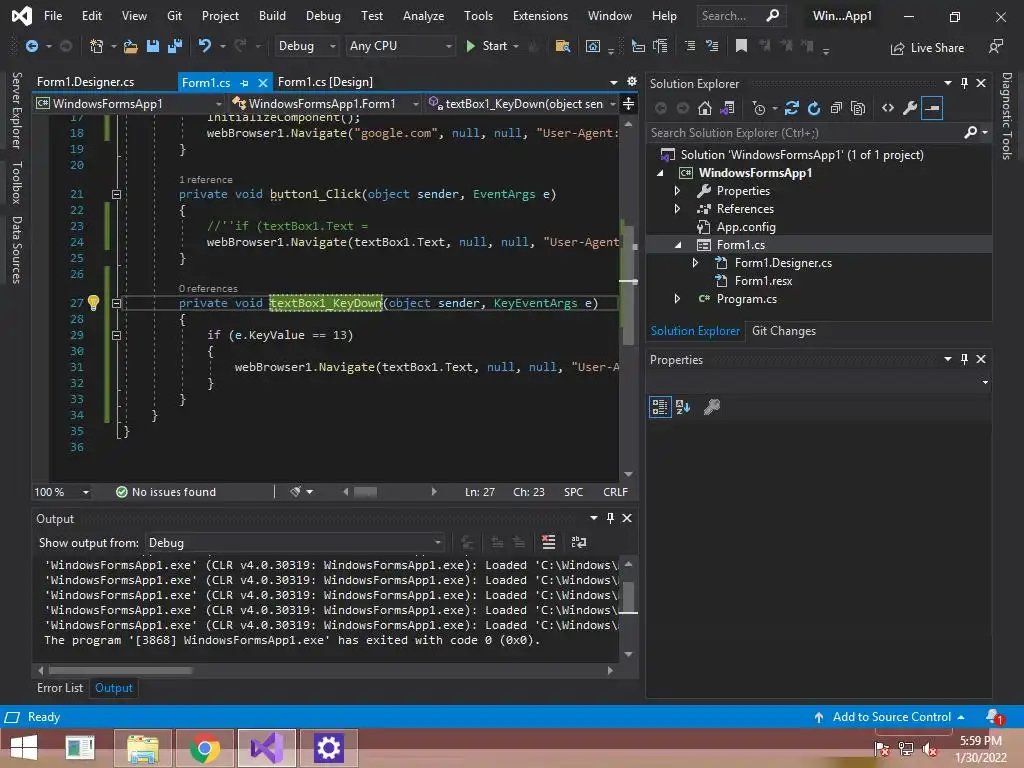This screenshot has height=768, width=1024.
Task: Open Solution Explorer Properties wrench icon
Action: pyautogui.click(x=909, y=108)
